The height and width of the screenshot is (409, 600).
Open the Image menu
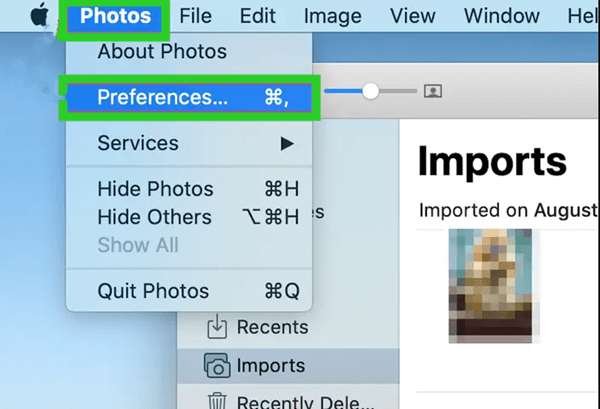(x=332, y=16)
